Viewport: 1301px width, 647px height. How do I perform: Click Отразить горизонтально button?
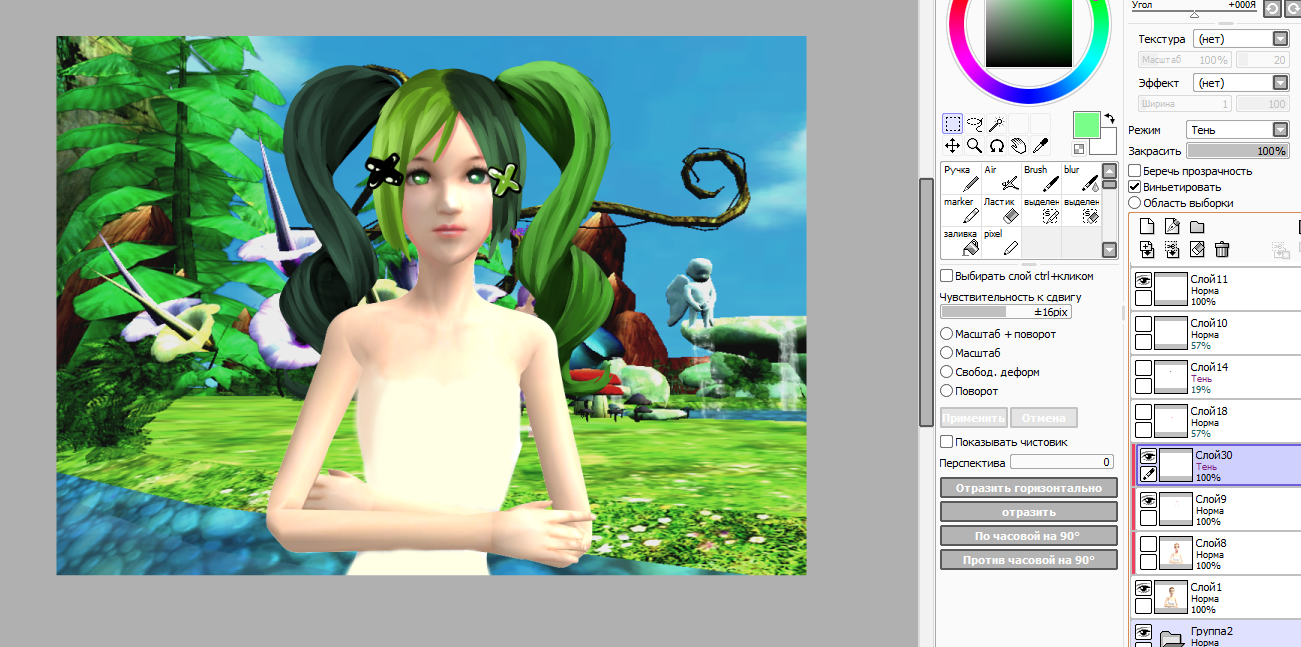[1028, 488]
